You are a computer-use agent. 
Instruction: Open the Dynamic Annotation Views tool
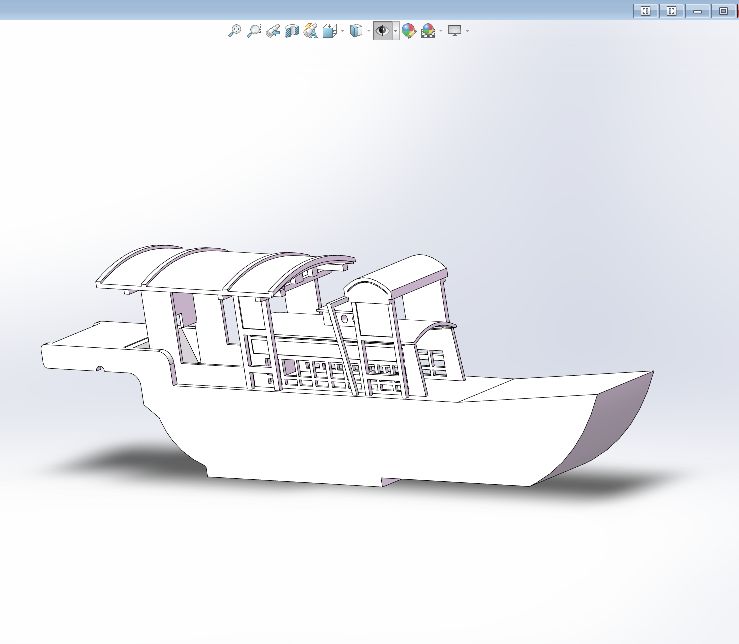pyautogui.click(x=310, y=31)
